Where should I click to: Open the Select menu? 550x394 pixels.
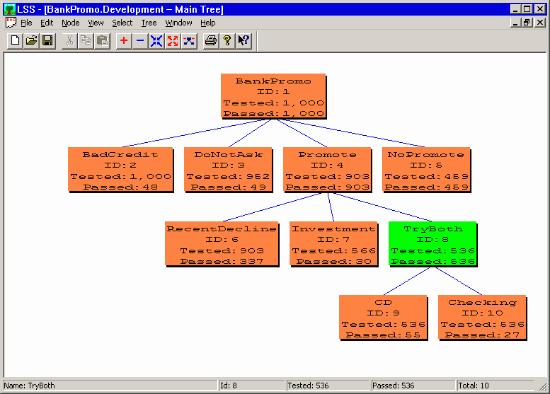pyautogui.click(x=122, y=23)
